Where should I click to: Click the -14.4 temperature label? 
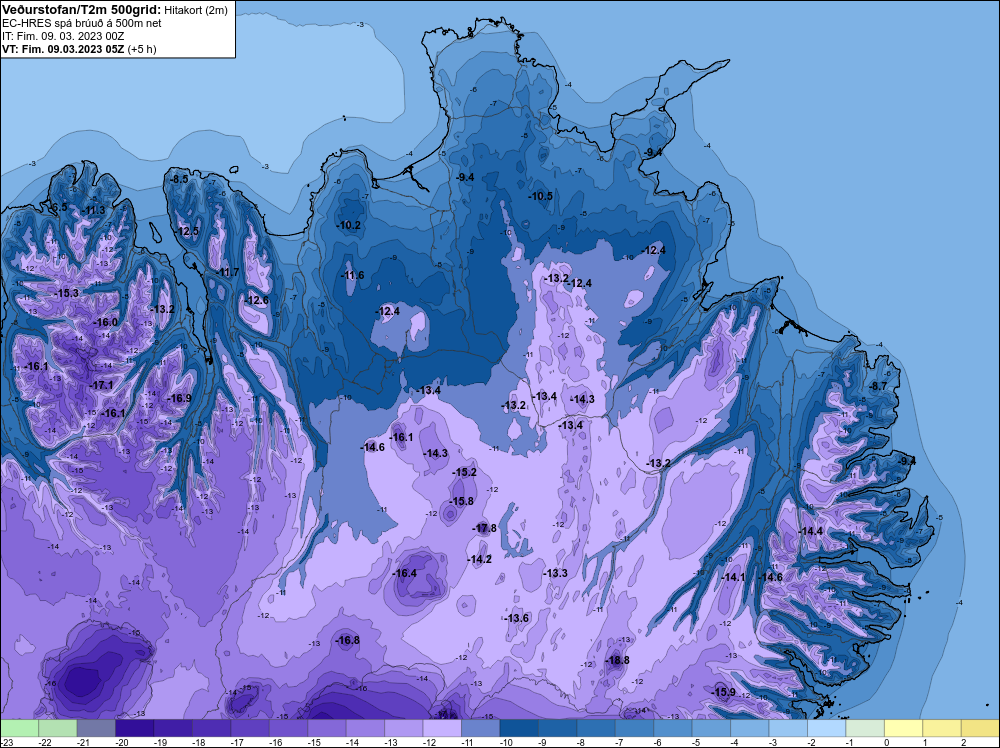tap(811, 531)
